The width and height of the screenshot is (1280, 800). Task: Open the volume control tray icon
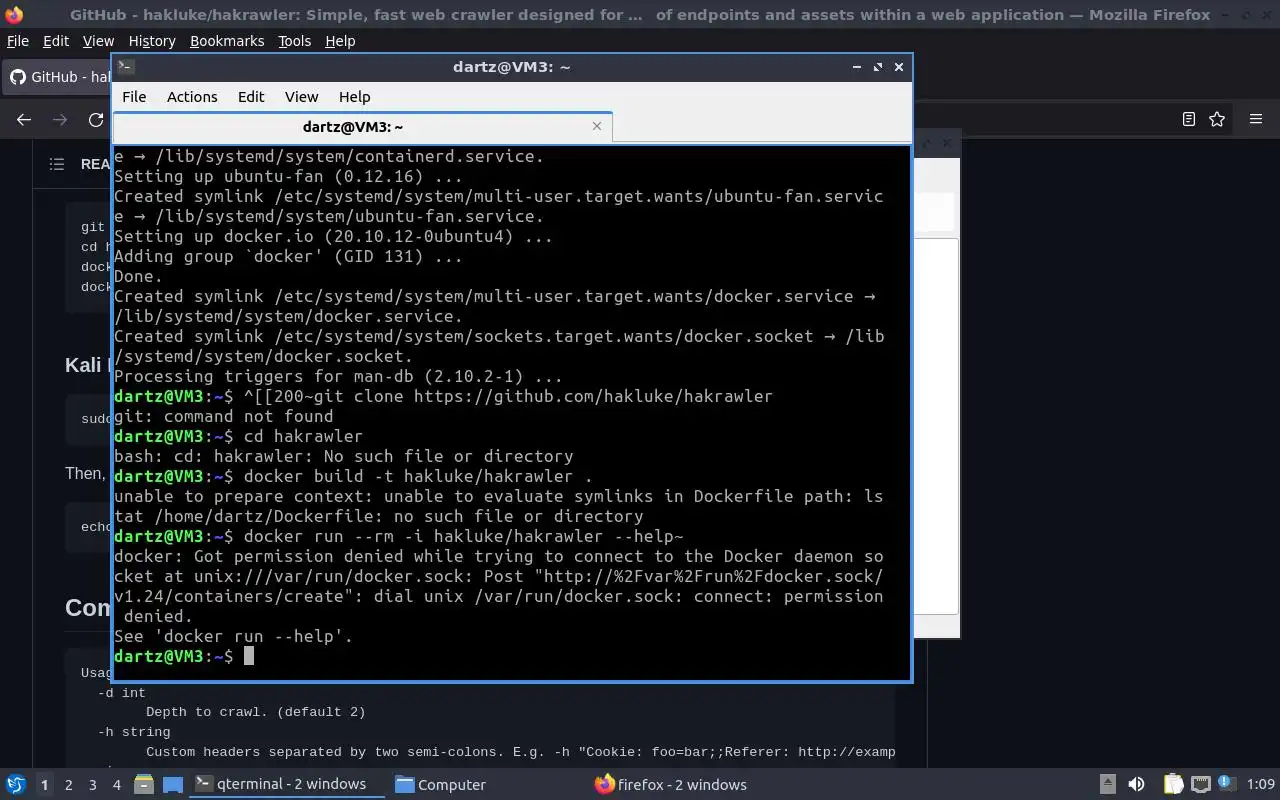(x=1136, y=785)
